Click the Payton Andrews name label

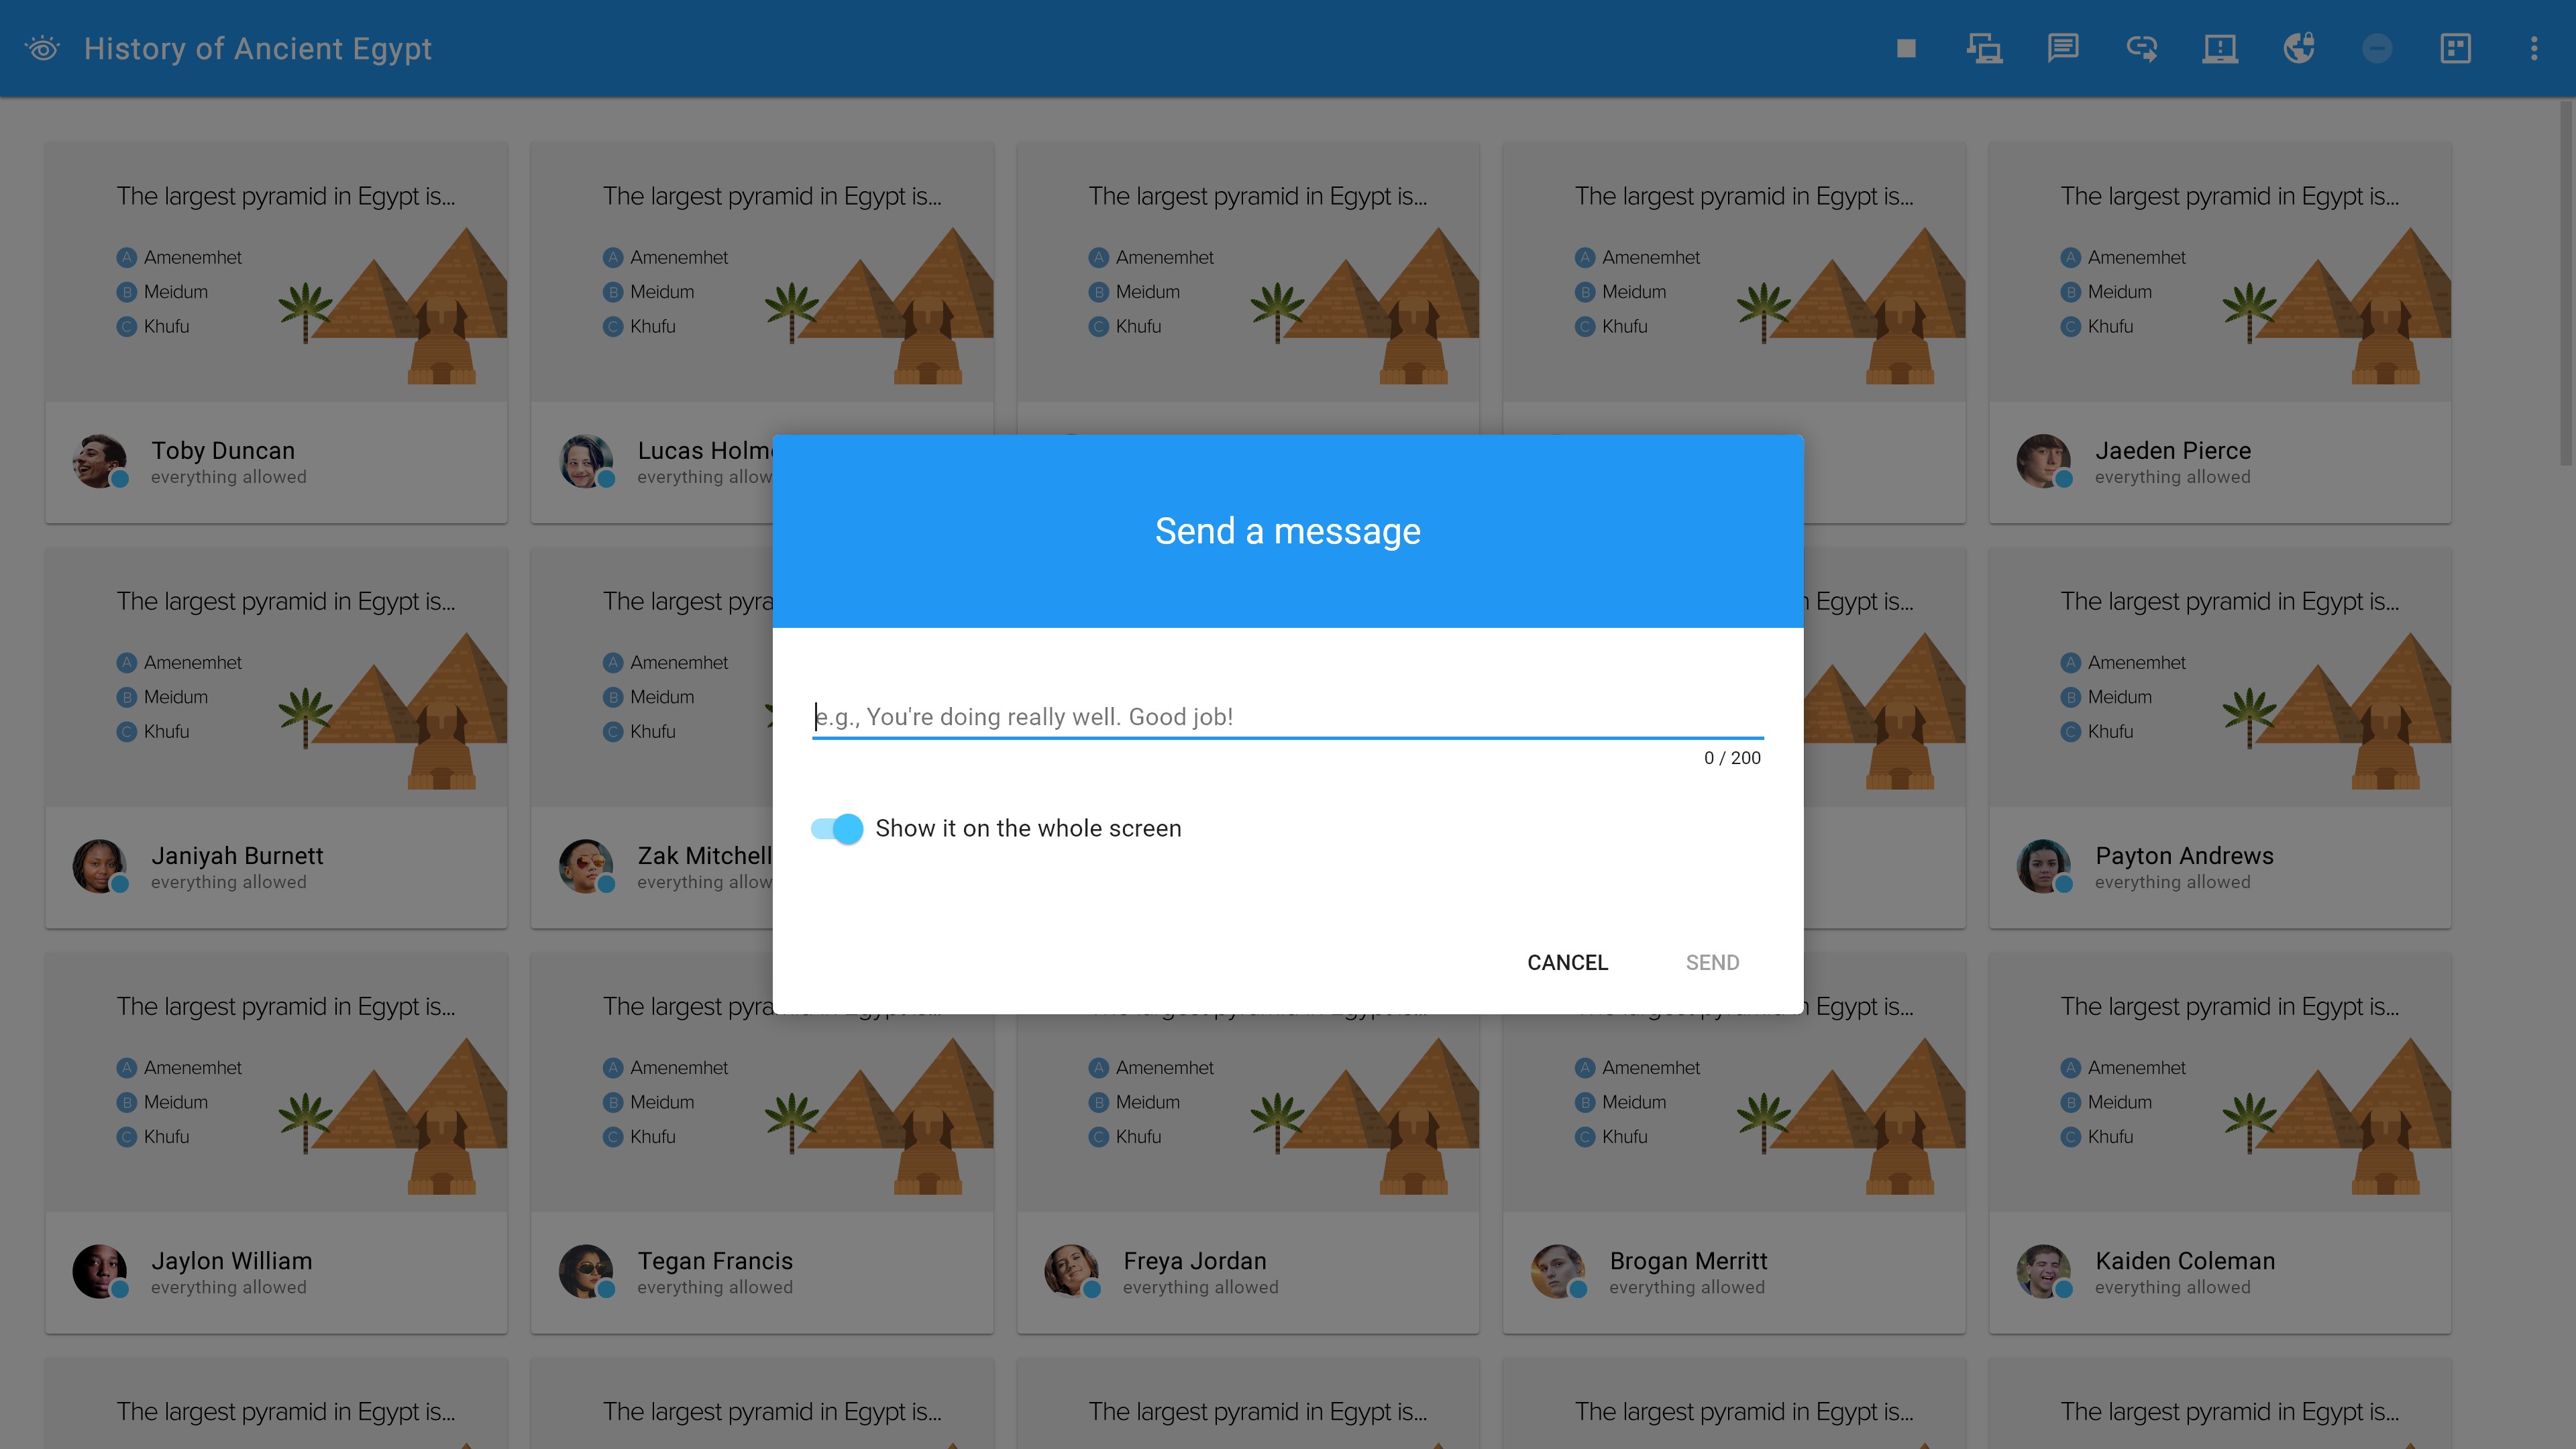2184,855
